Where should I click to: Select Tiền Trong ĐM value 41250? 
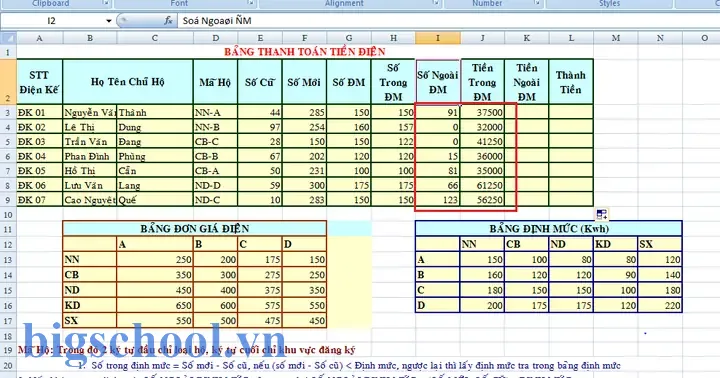[482, 141]
